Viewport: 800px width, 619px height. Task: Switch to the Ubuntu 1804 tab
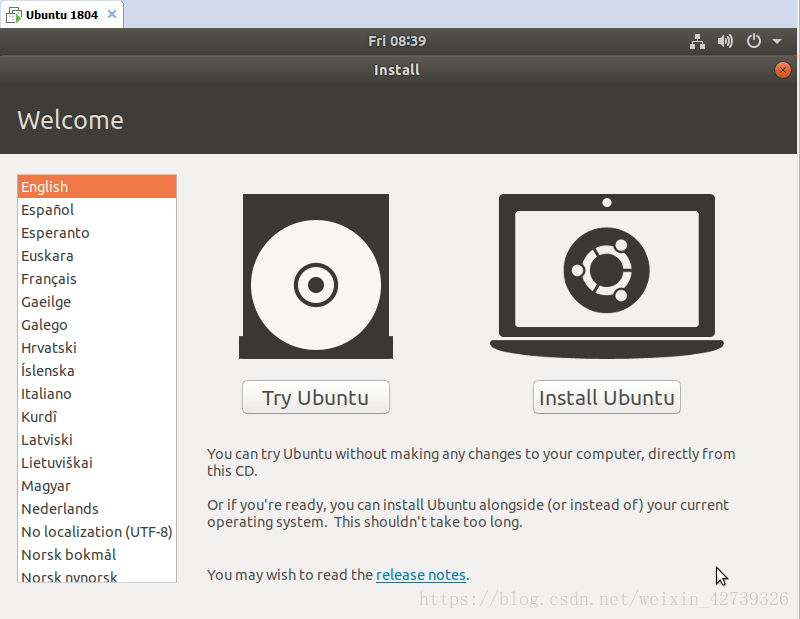tap(62, 15)
